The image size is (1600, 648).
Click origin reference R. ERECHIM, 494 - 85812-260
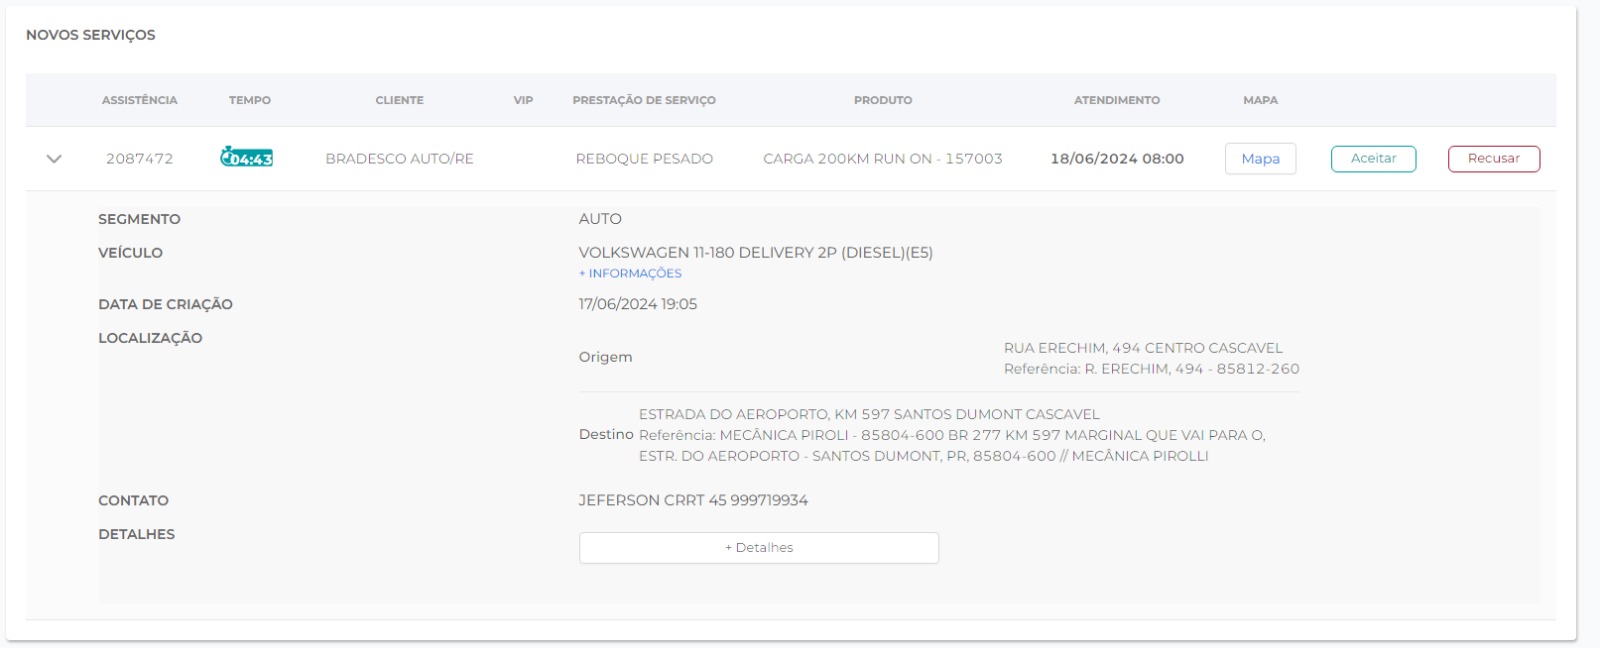click(x=1152, y=369)
